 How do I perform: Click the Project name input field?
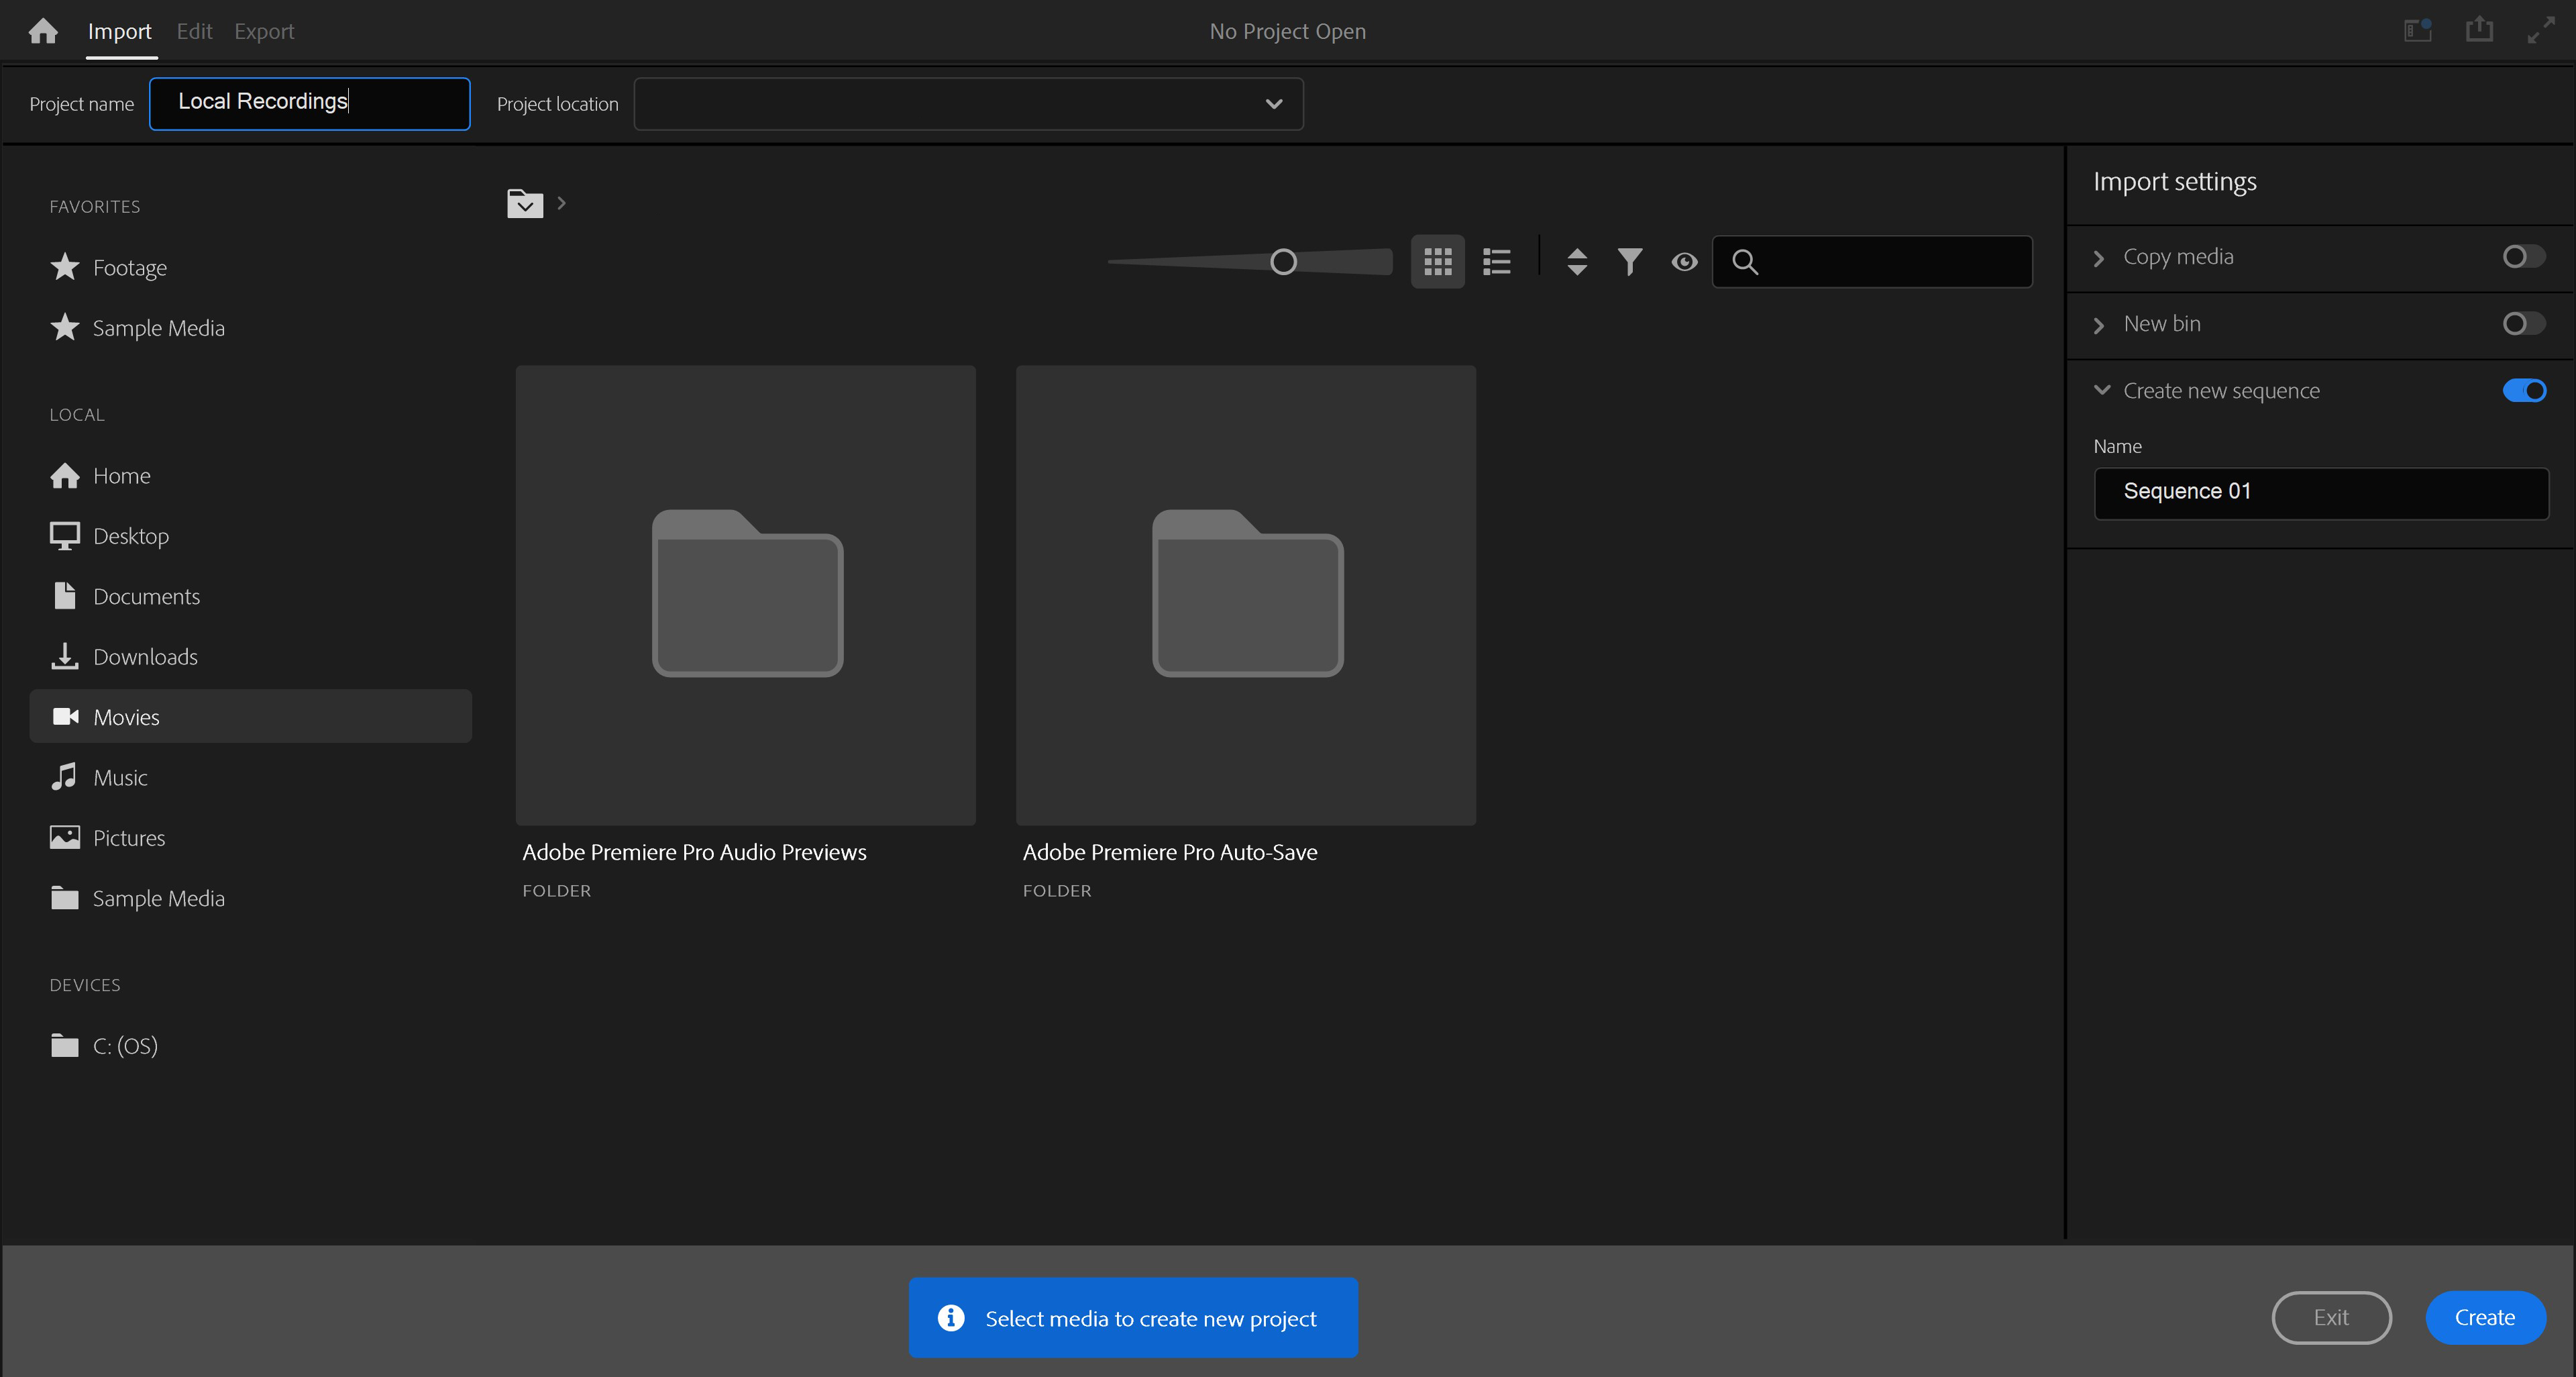tap(310, 104)
